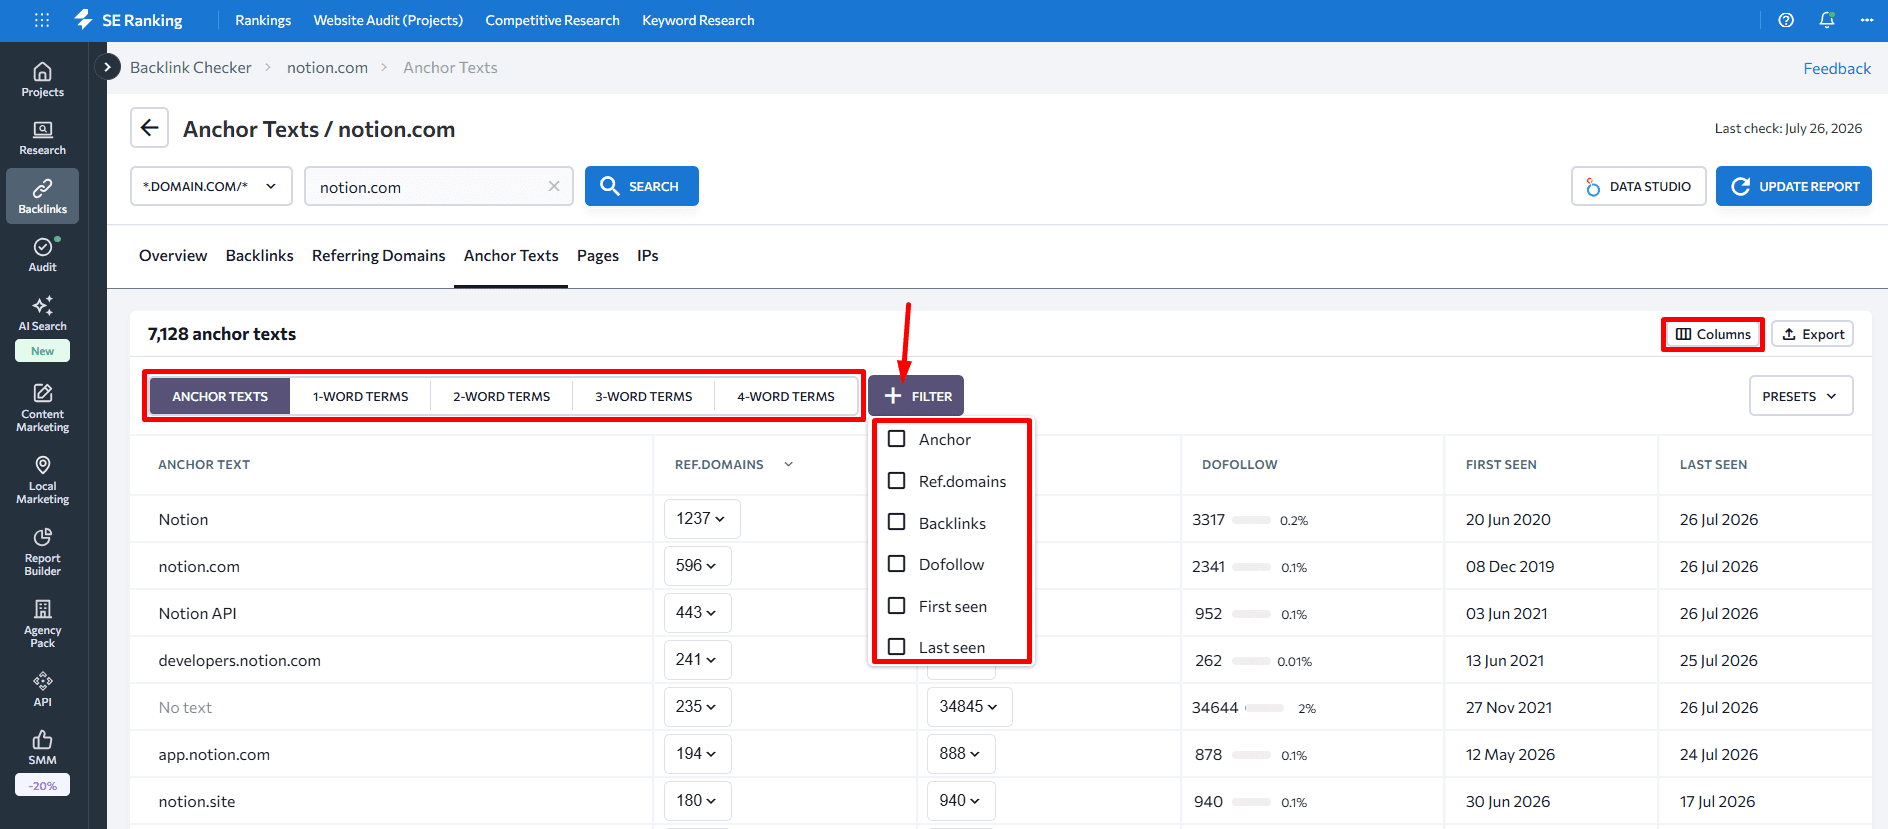Select the 1-WORD TERMS tab

360,396
